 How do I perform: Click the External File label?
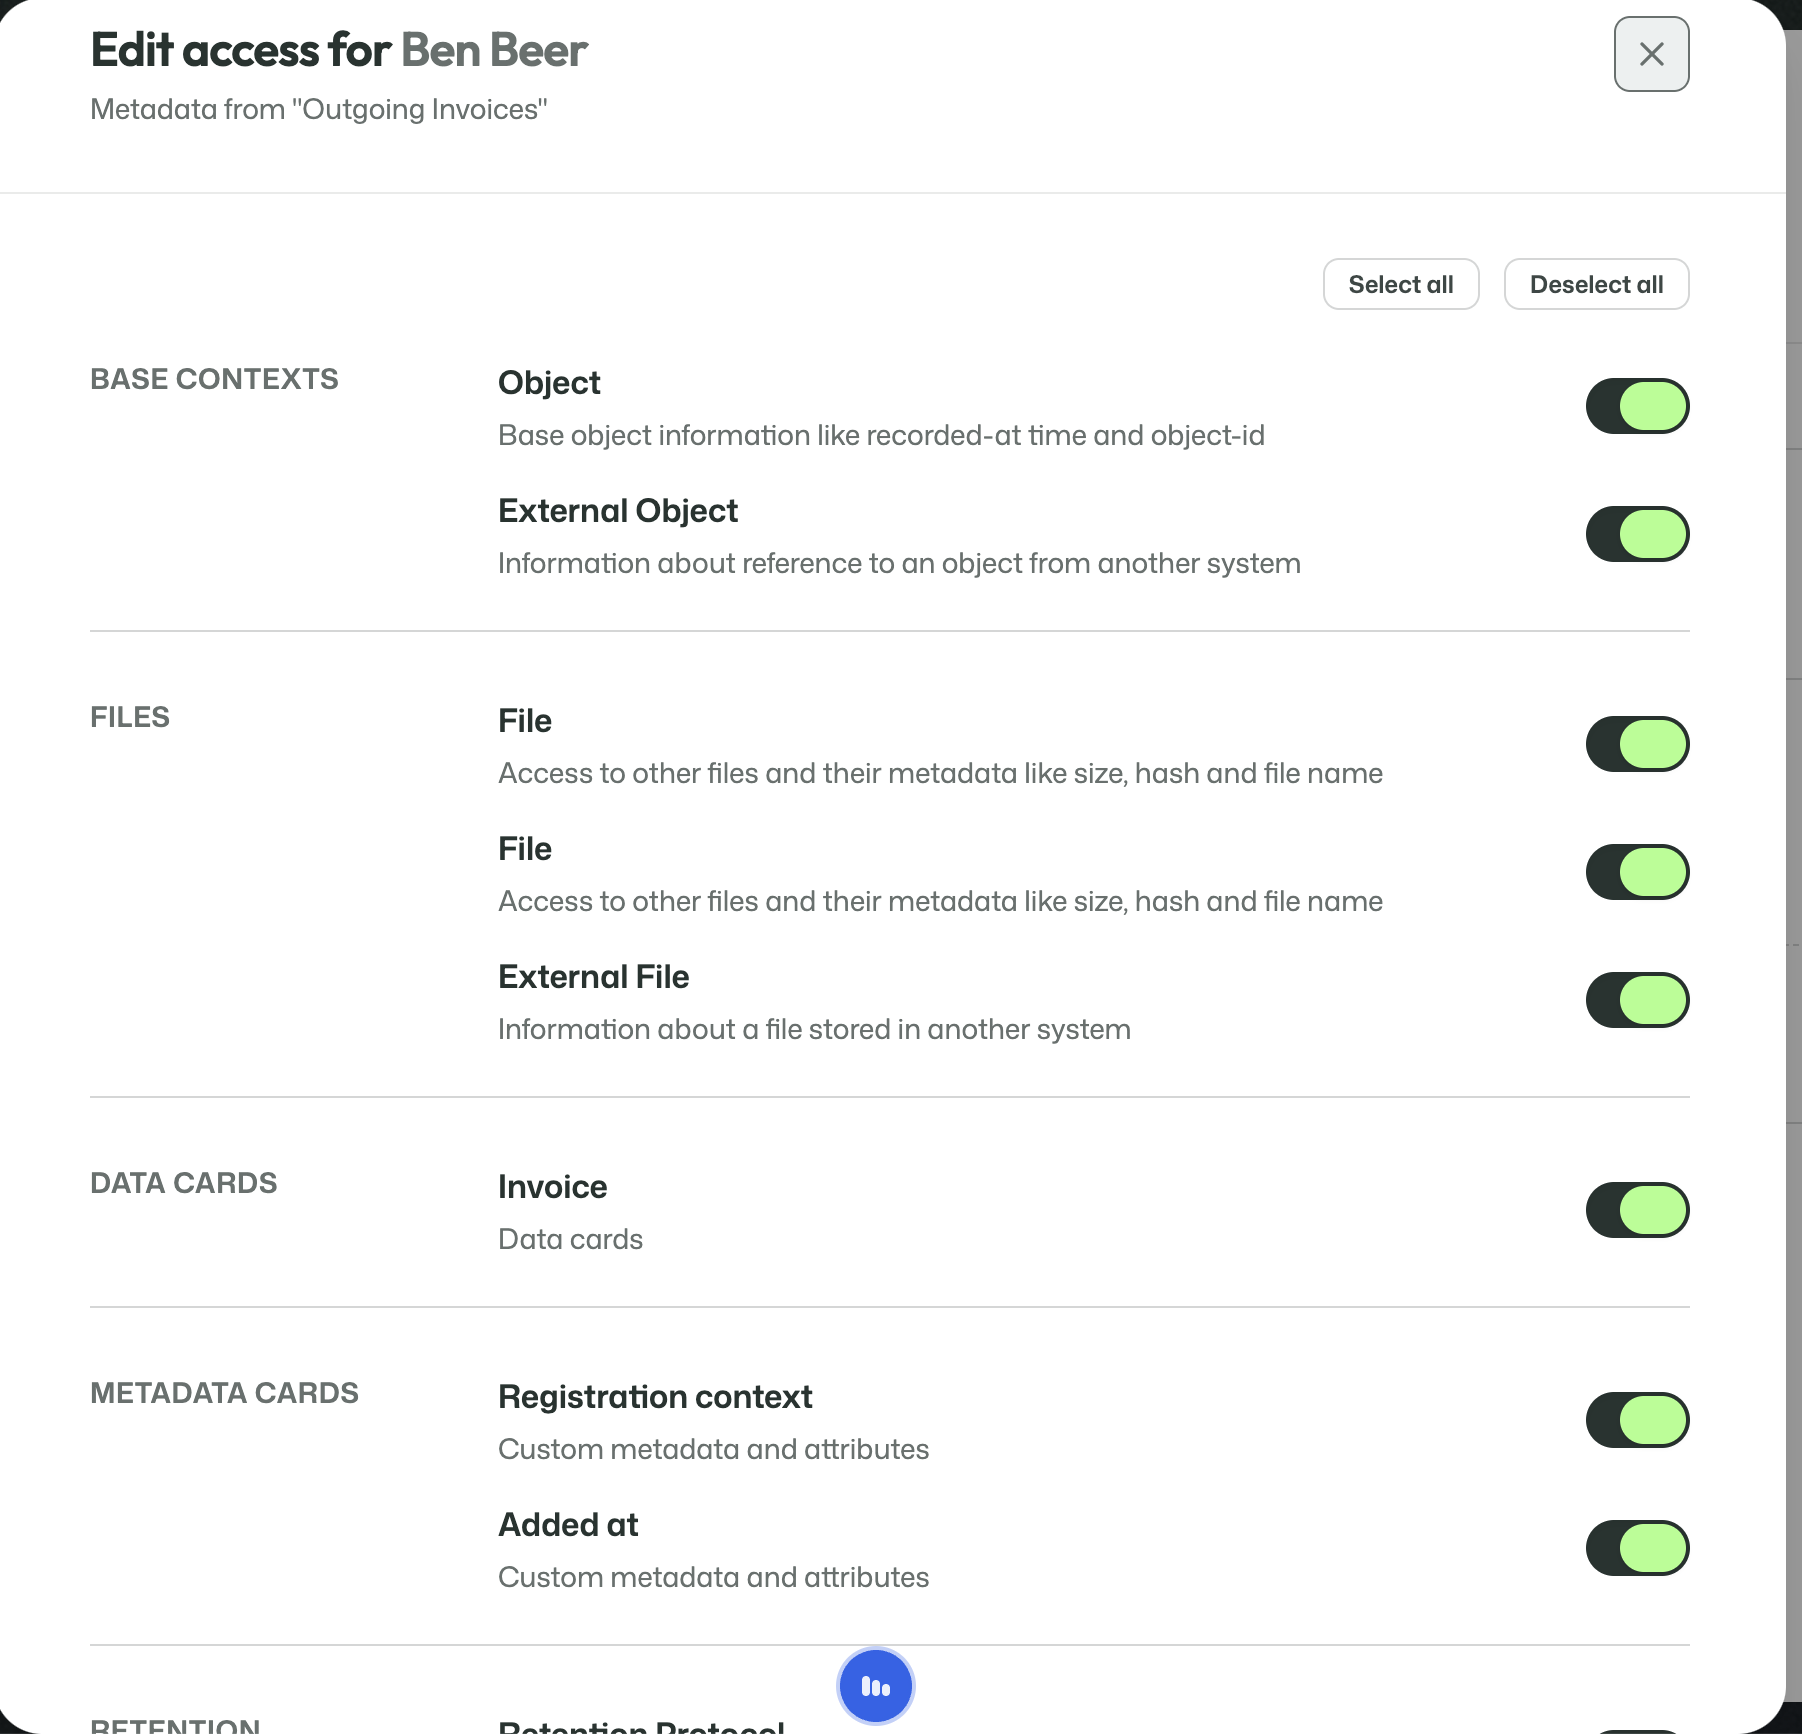594,977
